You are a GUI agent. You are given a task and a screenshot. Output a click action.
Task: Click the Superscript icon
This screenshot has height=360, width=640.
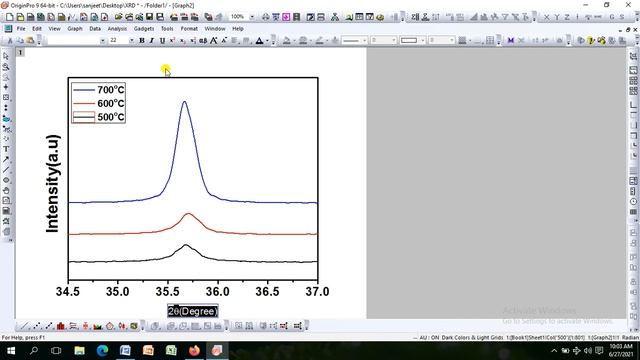click(x=172, y=40)
